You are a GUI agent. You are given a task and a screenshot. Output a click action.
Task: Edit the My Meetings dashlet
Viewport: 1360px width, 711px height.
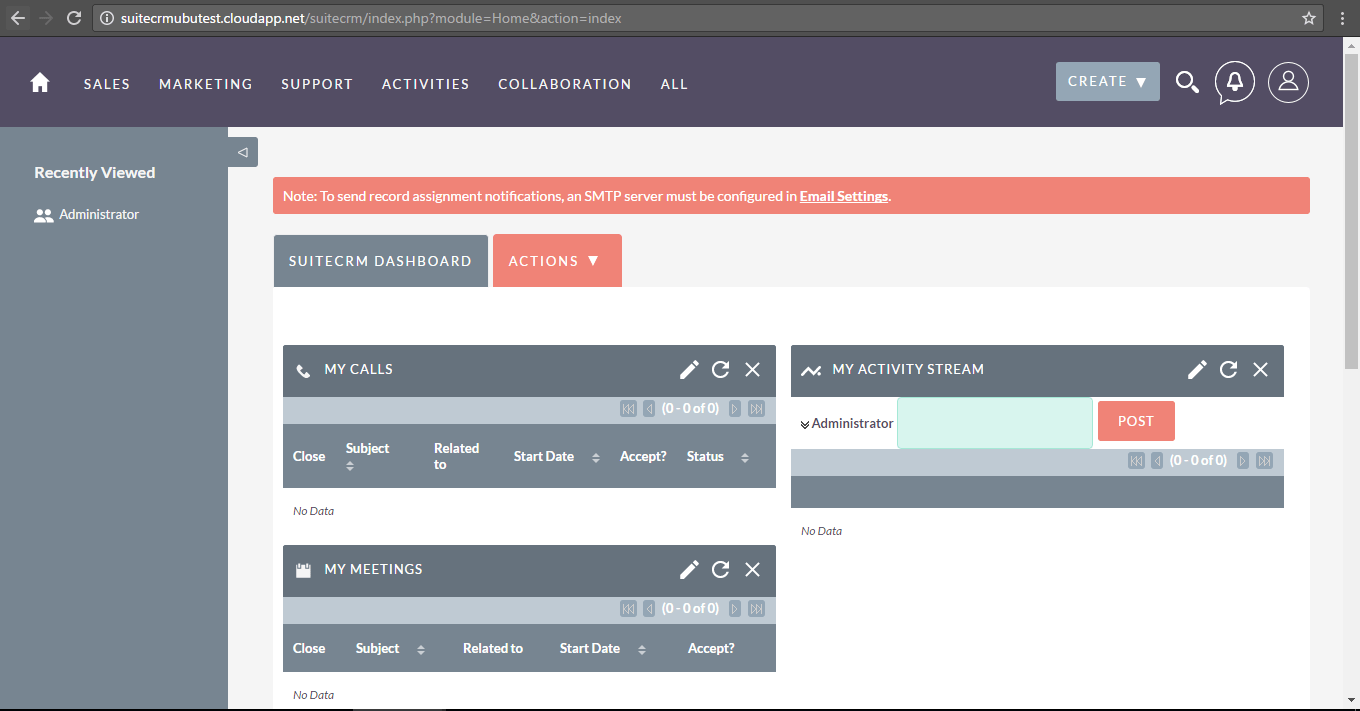tap(689, 570)
